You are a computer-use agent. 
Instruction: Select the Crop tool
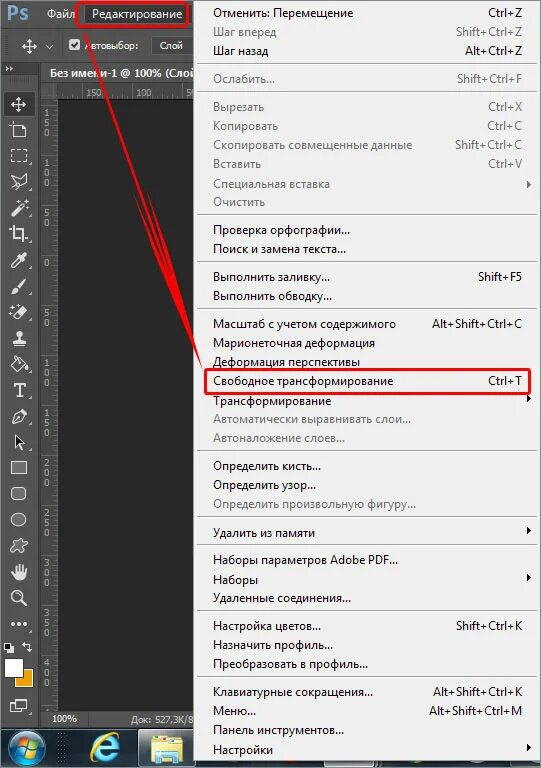[x=19, y=234]
